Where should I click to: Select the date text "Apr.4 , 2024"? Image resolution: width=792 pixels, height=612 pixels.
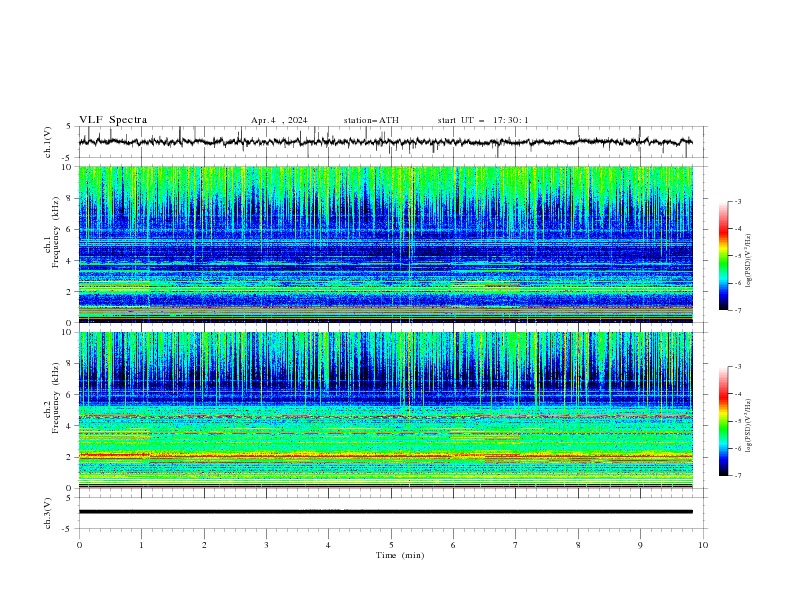(279, 120)
